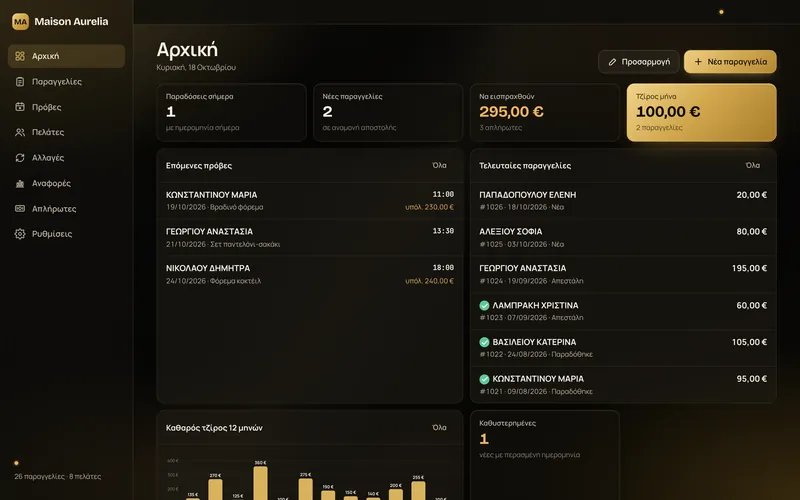Open Να εισπραχθούν 295,00 € card

coord(545,112)
